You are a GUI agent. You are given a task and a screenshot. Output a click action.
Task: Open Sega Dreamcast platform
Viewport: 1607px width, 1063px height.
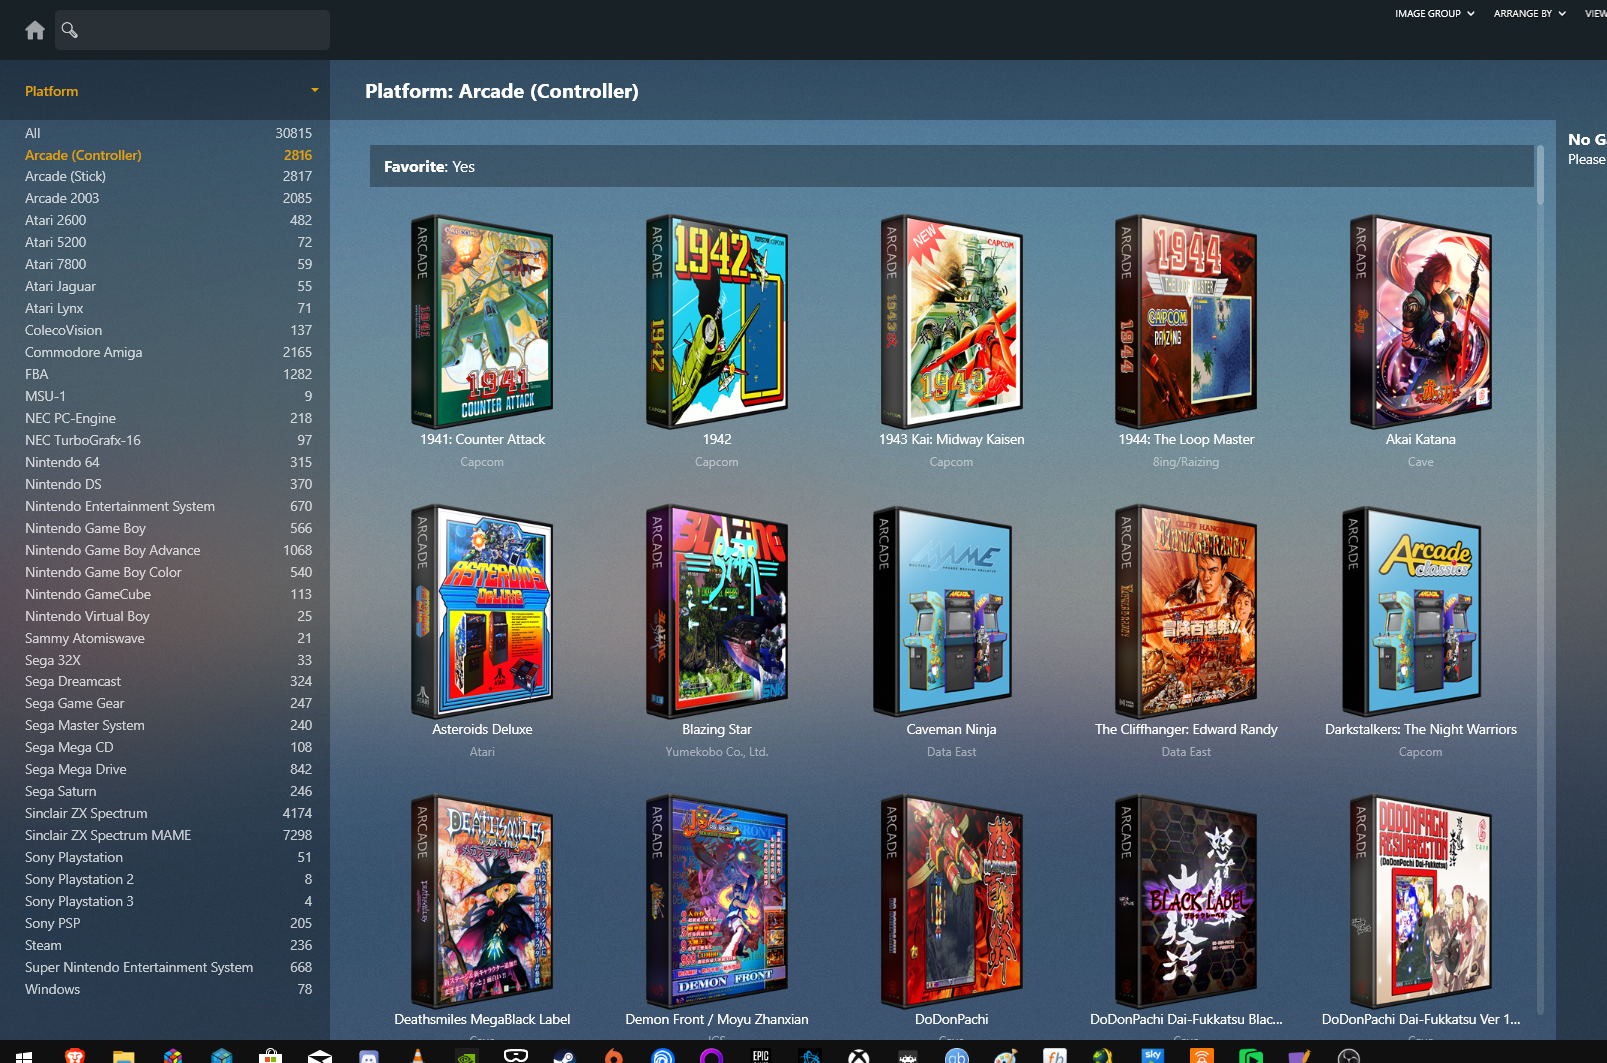(x=168, y=681)
